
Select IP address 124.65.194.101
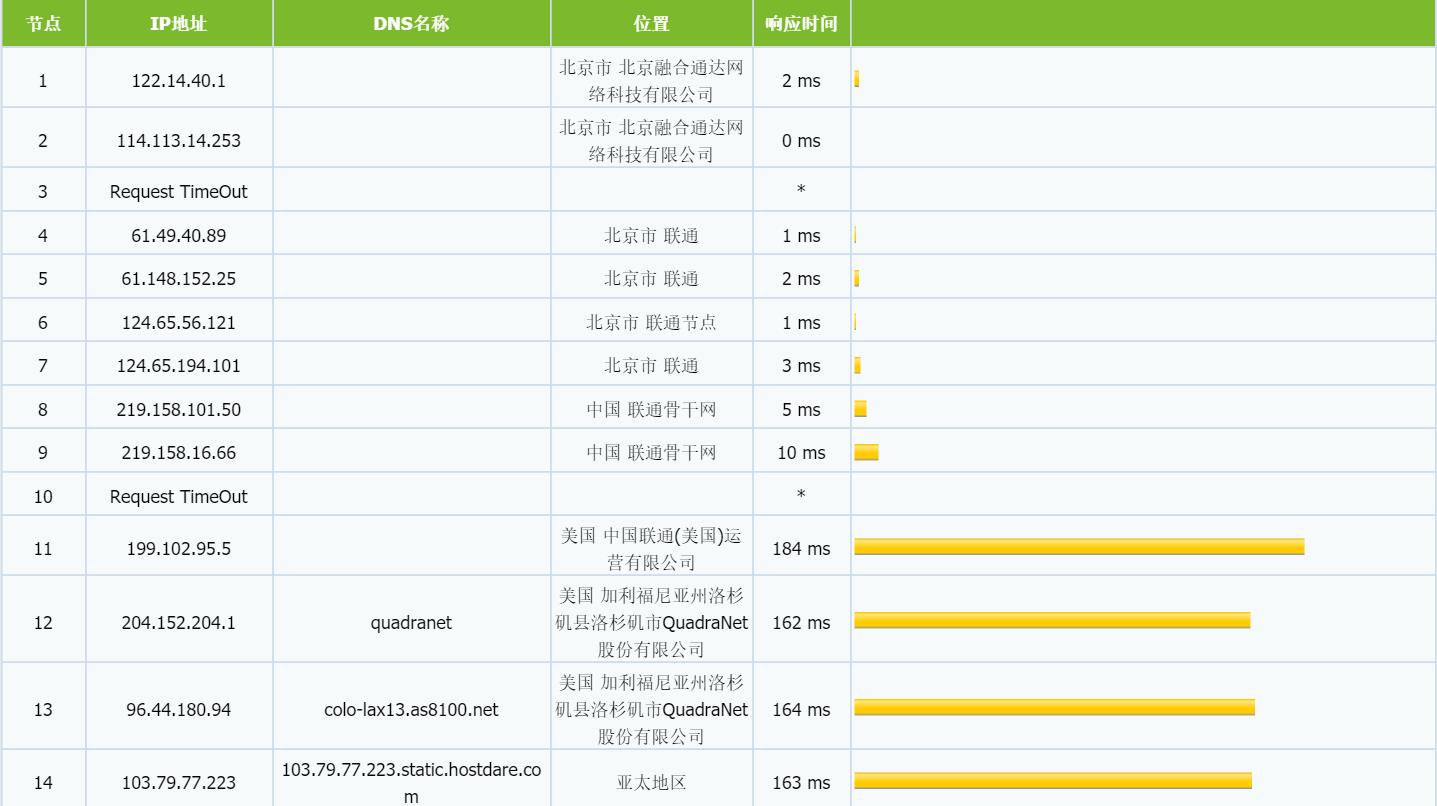179,366
